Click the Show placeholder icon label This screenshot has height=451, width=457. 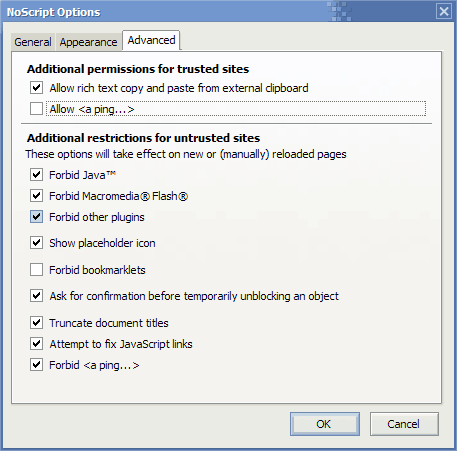coord(102,243)
